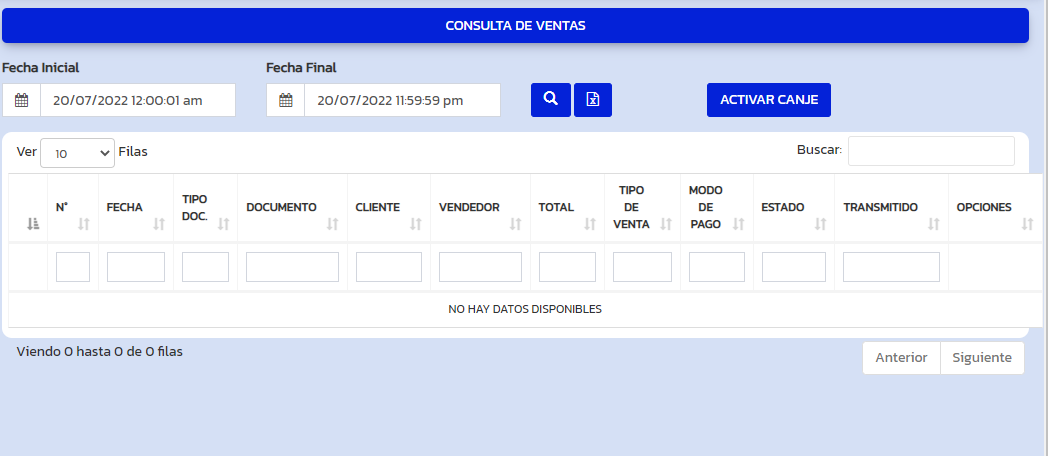Sort the table by the VENDEDOR column
This screenshot has width=1048, height=456.
(x=479, y=208)
